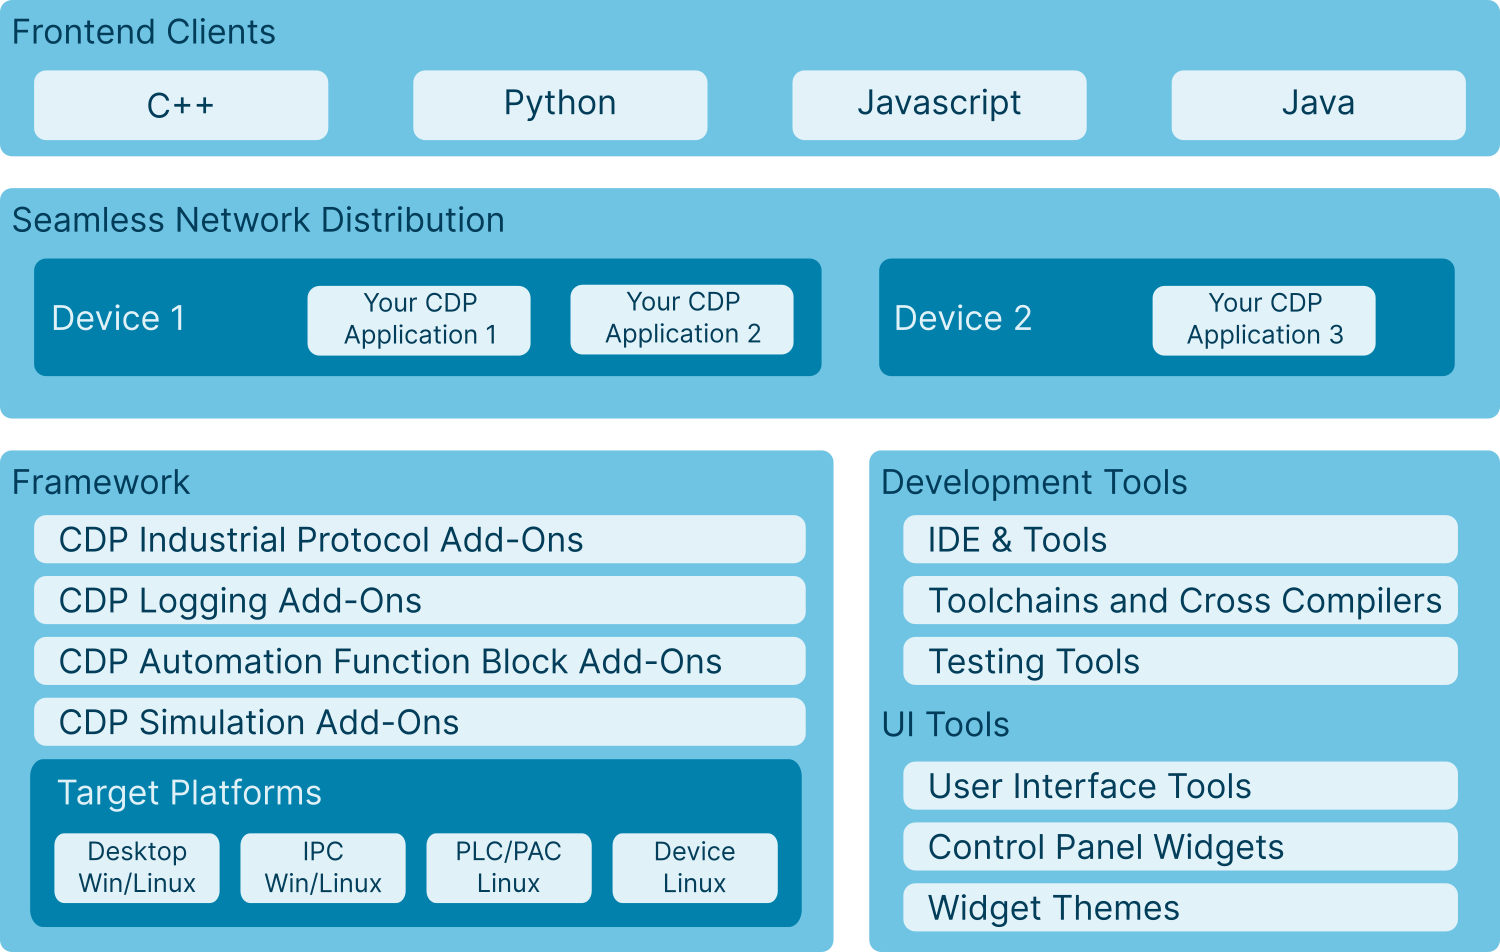The width and height of the screenshot is (1500, 952).
Task: Click the Device 2 label
Action: [x=963, y=318]
